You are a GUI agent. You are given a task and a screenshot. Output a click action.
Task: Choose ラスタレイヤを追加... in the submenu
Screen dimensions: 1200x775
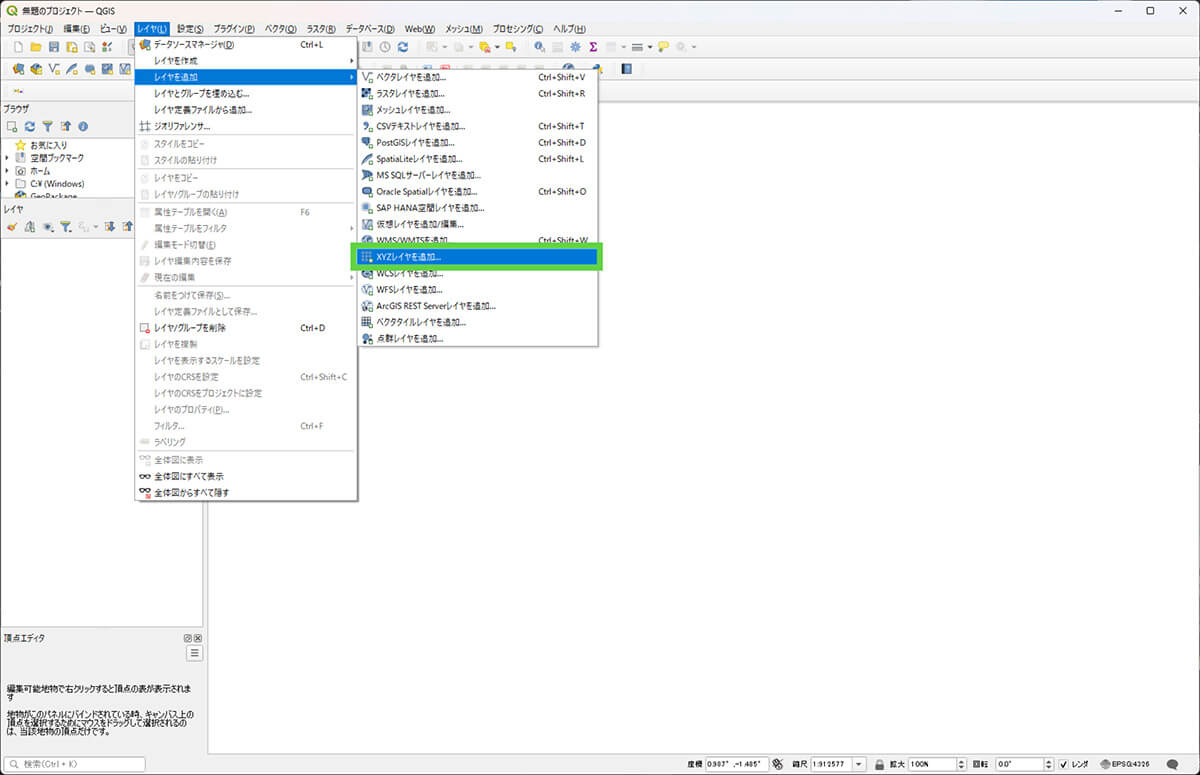tap(478, 93)
